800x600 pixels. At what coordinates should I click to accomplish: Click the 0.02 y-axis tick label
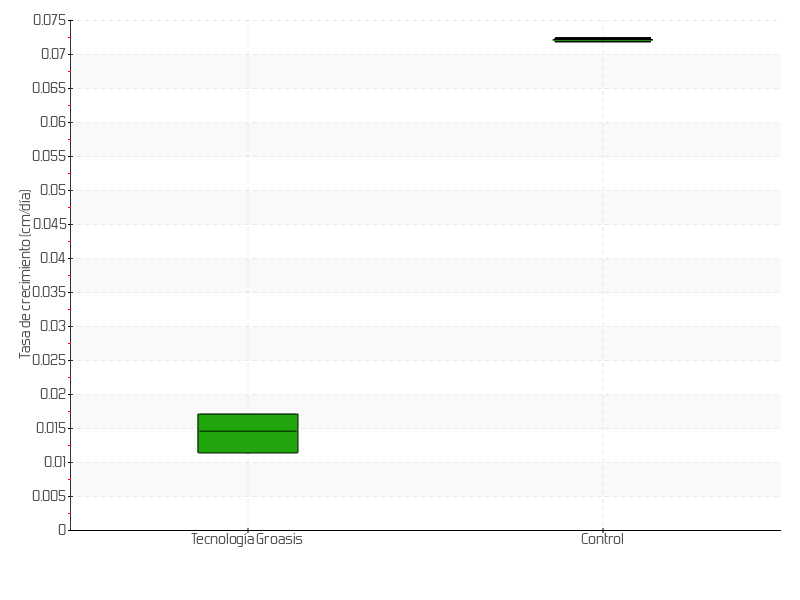point(53,394)
